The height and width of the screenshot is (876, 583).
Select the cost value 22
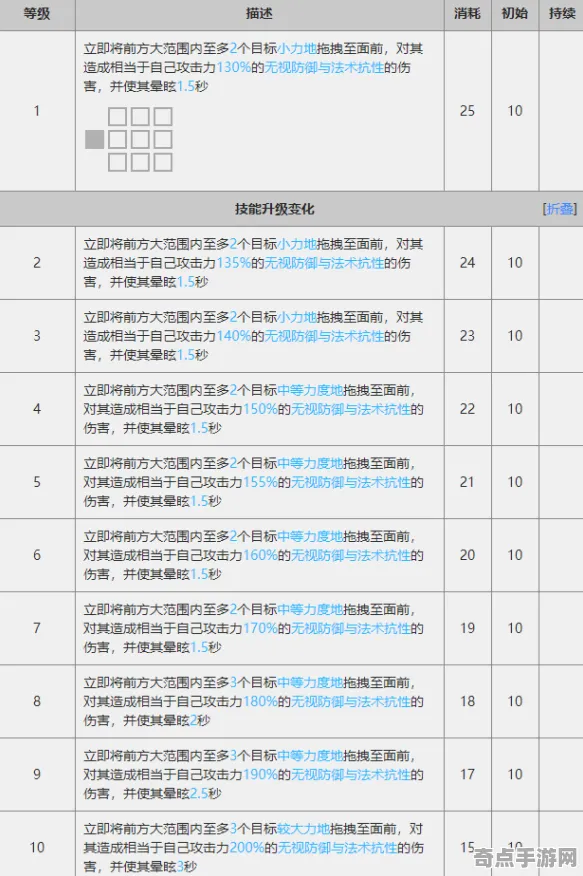point(467,409)
